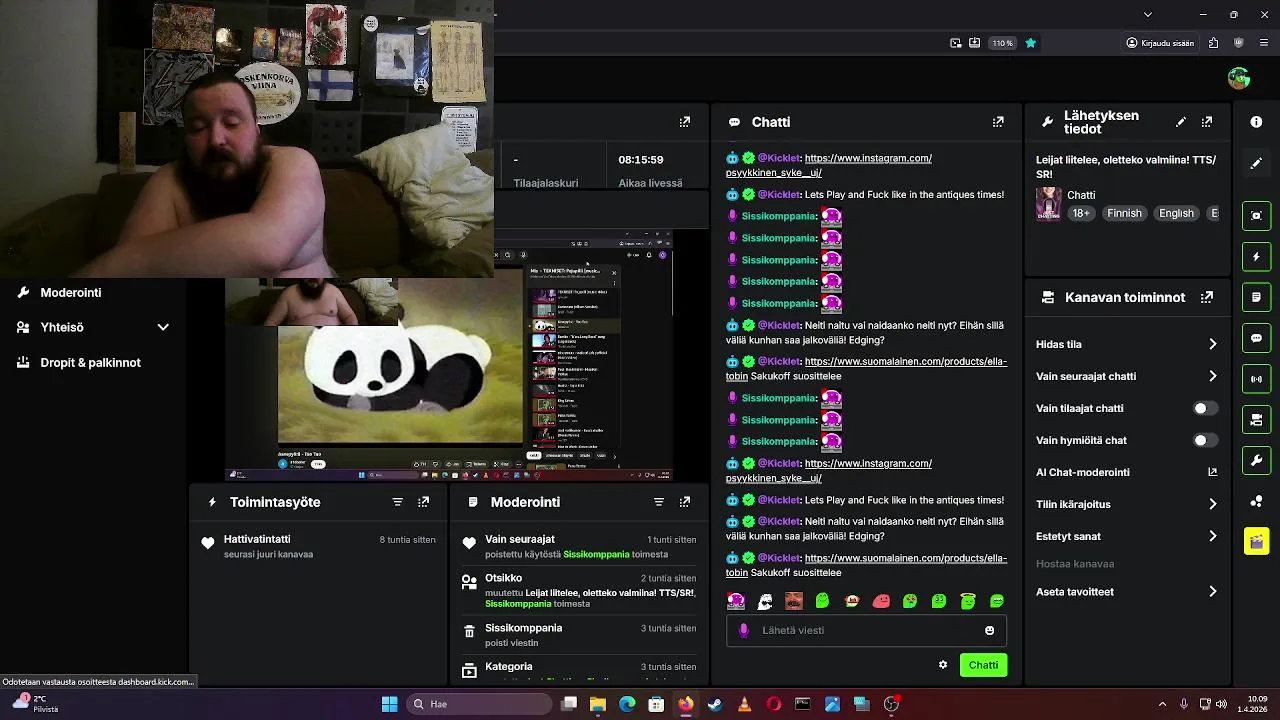Viewport: 1280px width, 720px height.
Task: Pop out the Lähetyksen tiedot panel
Action: coord(1207,122)
